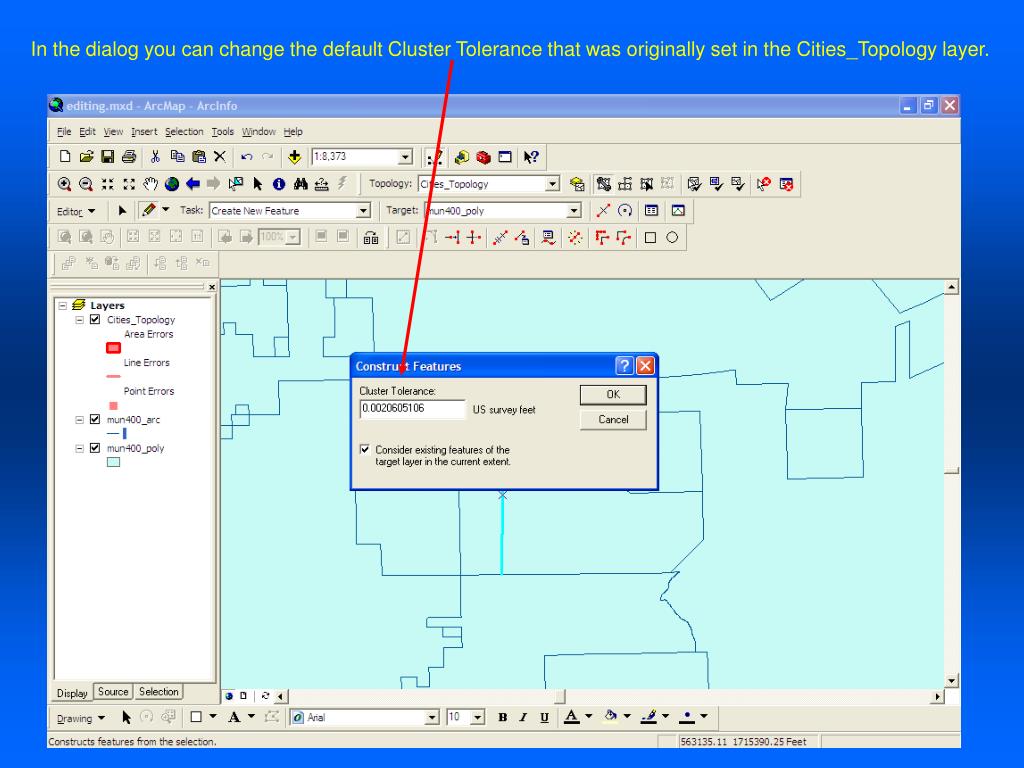Toggle Italic text formatting
Viewport: 1024px width, 768px height.
pyautogui.click(x=523, y=718)
